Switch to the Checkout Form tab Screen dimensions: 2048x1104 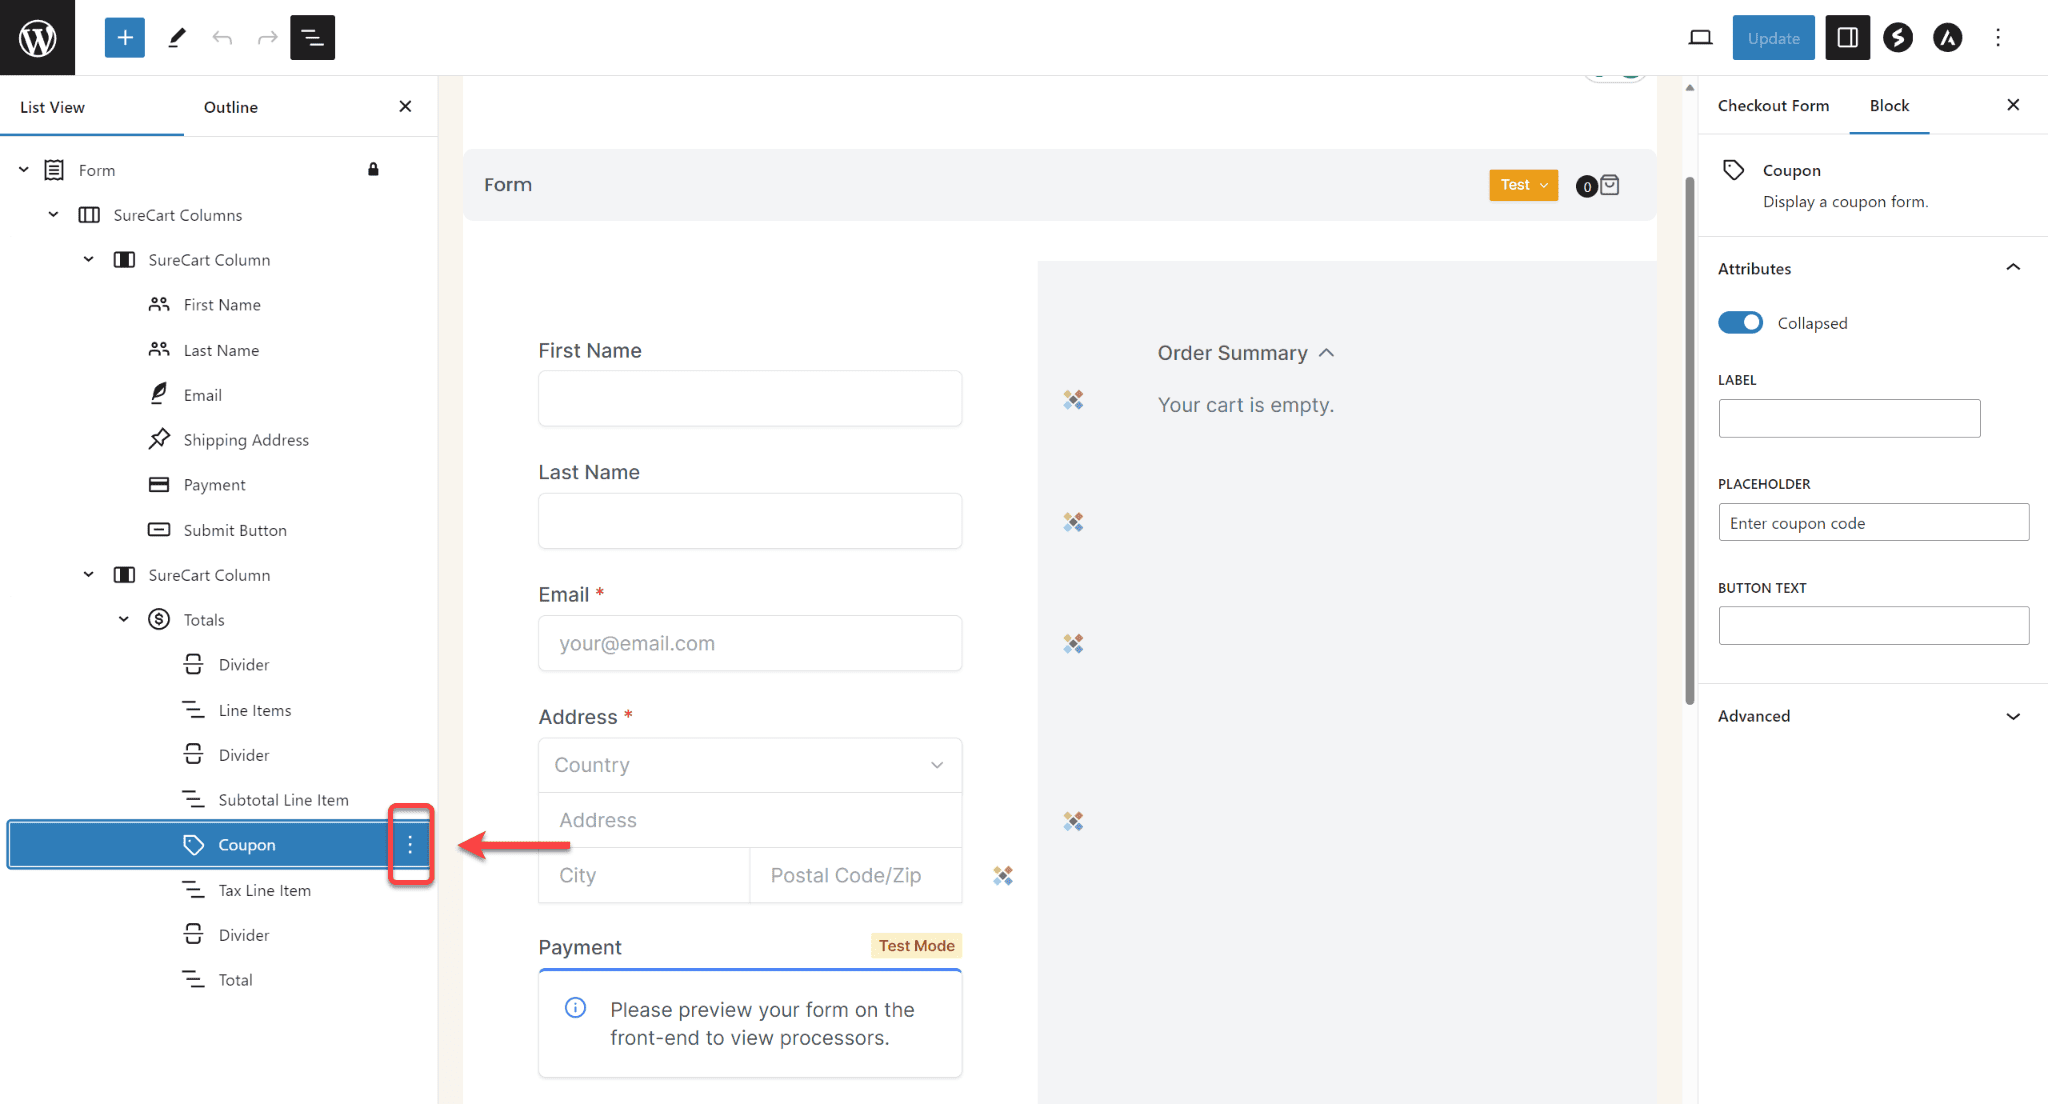pos(1773,106)
